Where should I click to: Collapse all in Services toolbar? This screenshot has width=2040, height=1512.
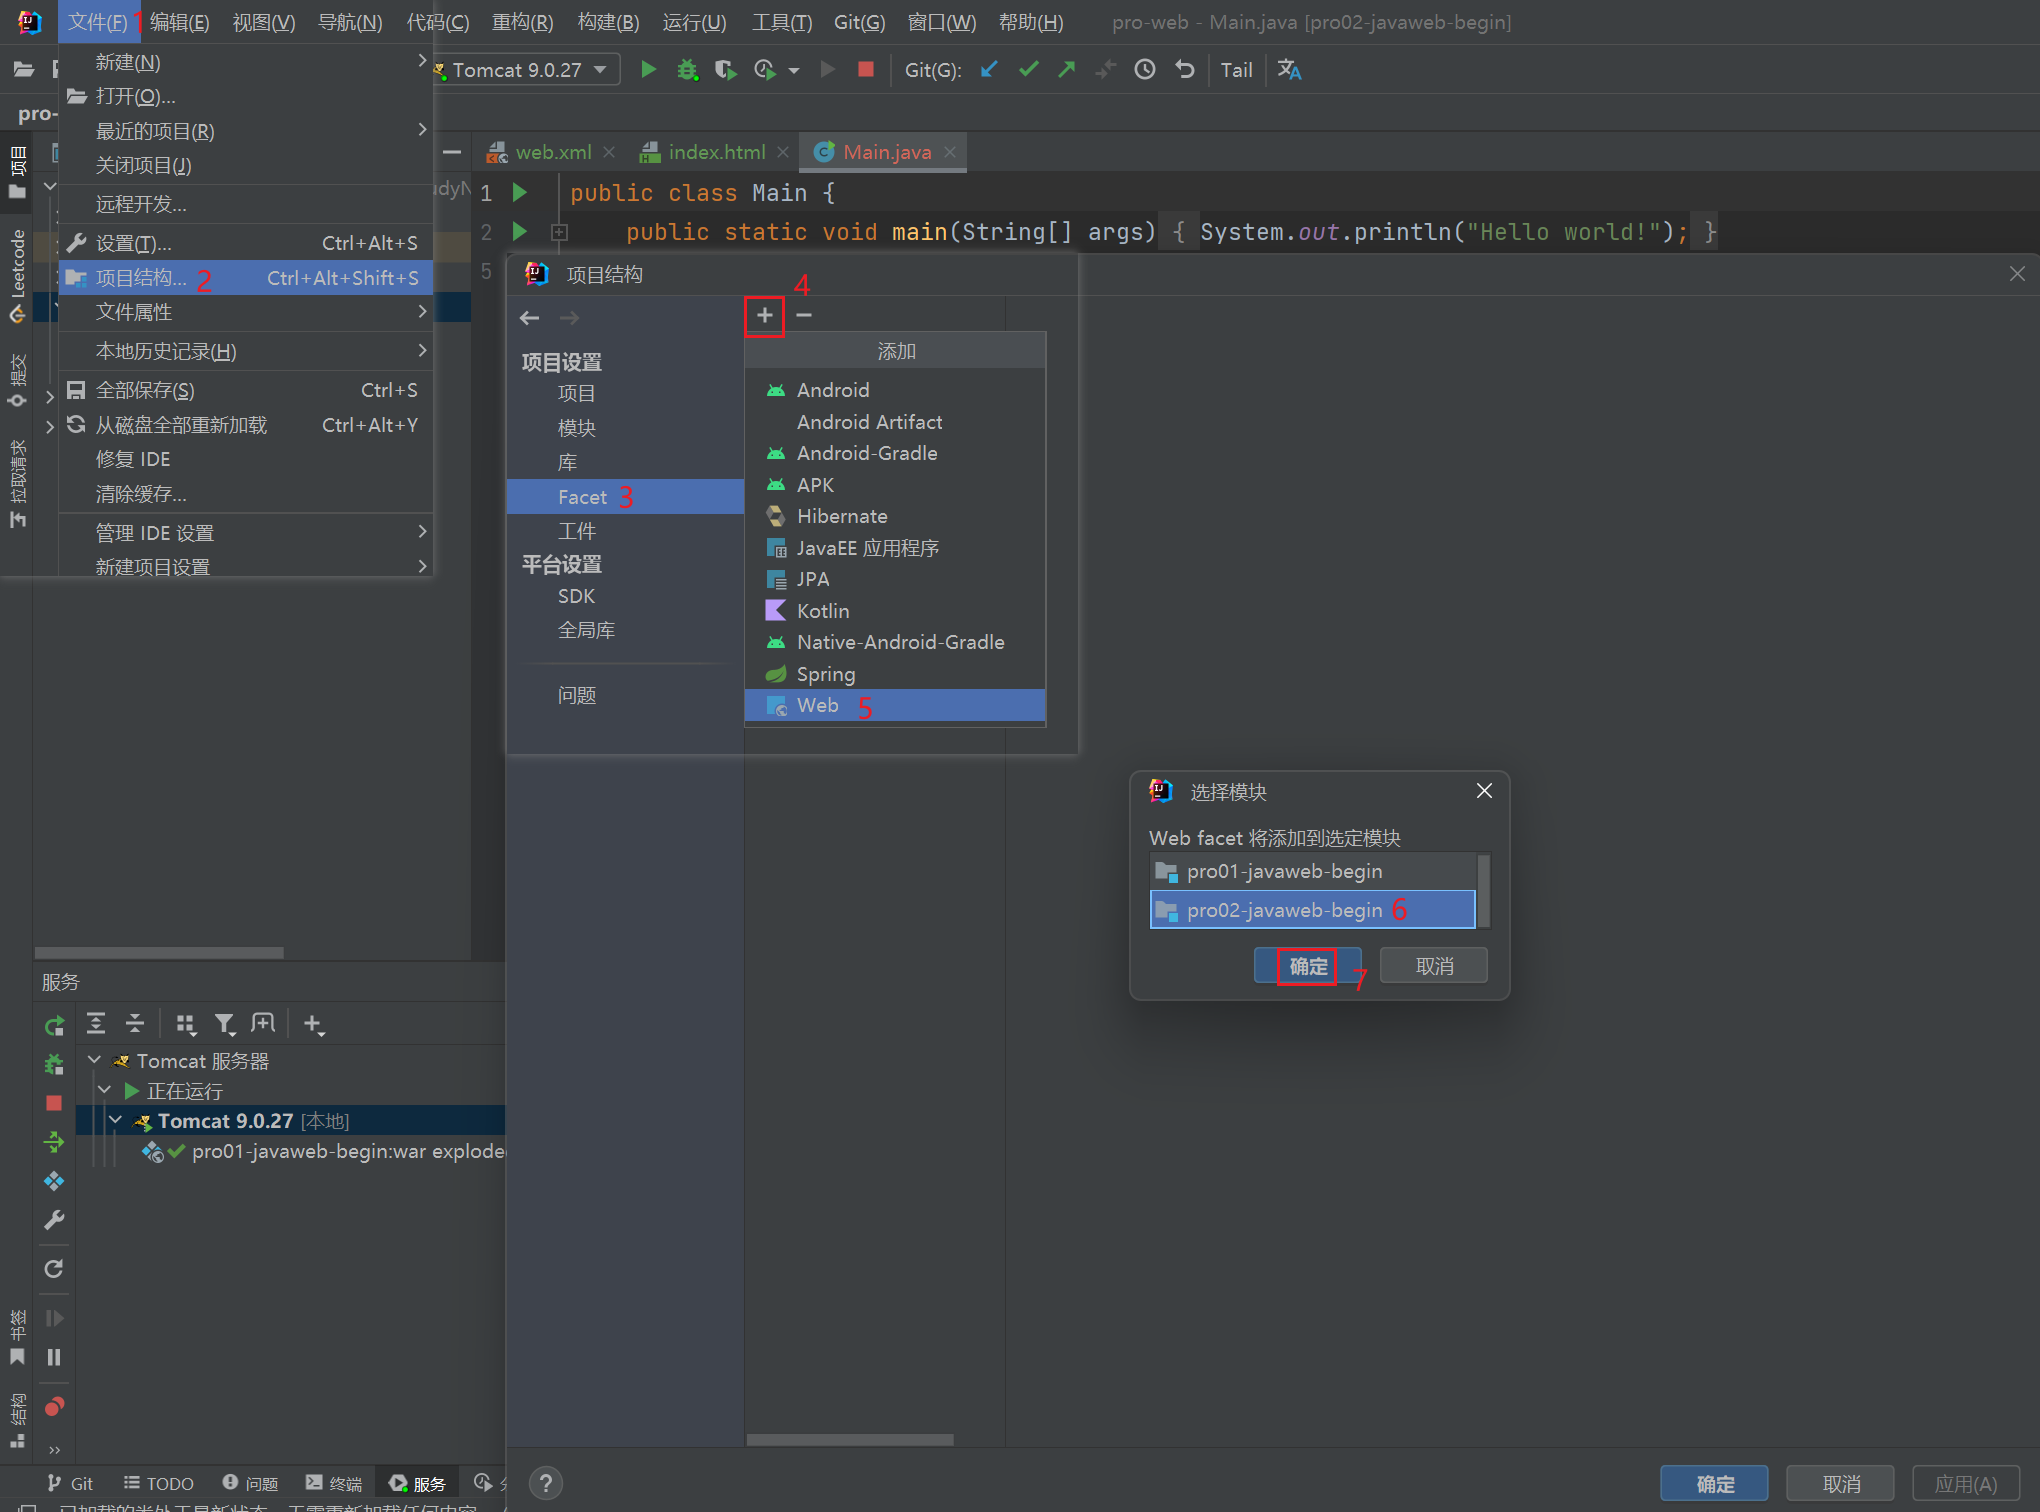click(x=135, y=1023)
